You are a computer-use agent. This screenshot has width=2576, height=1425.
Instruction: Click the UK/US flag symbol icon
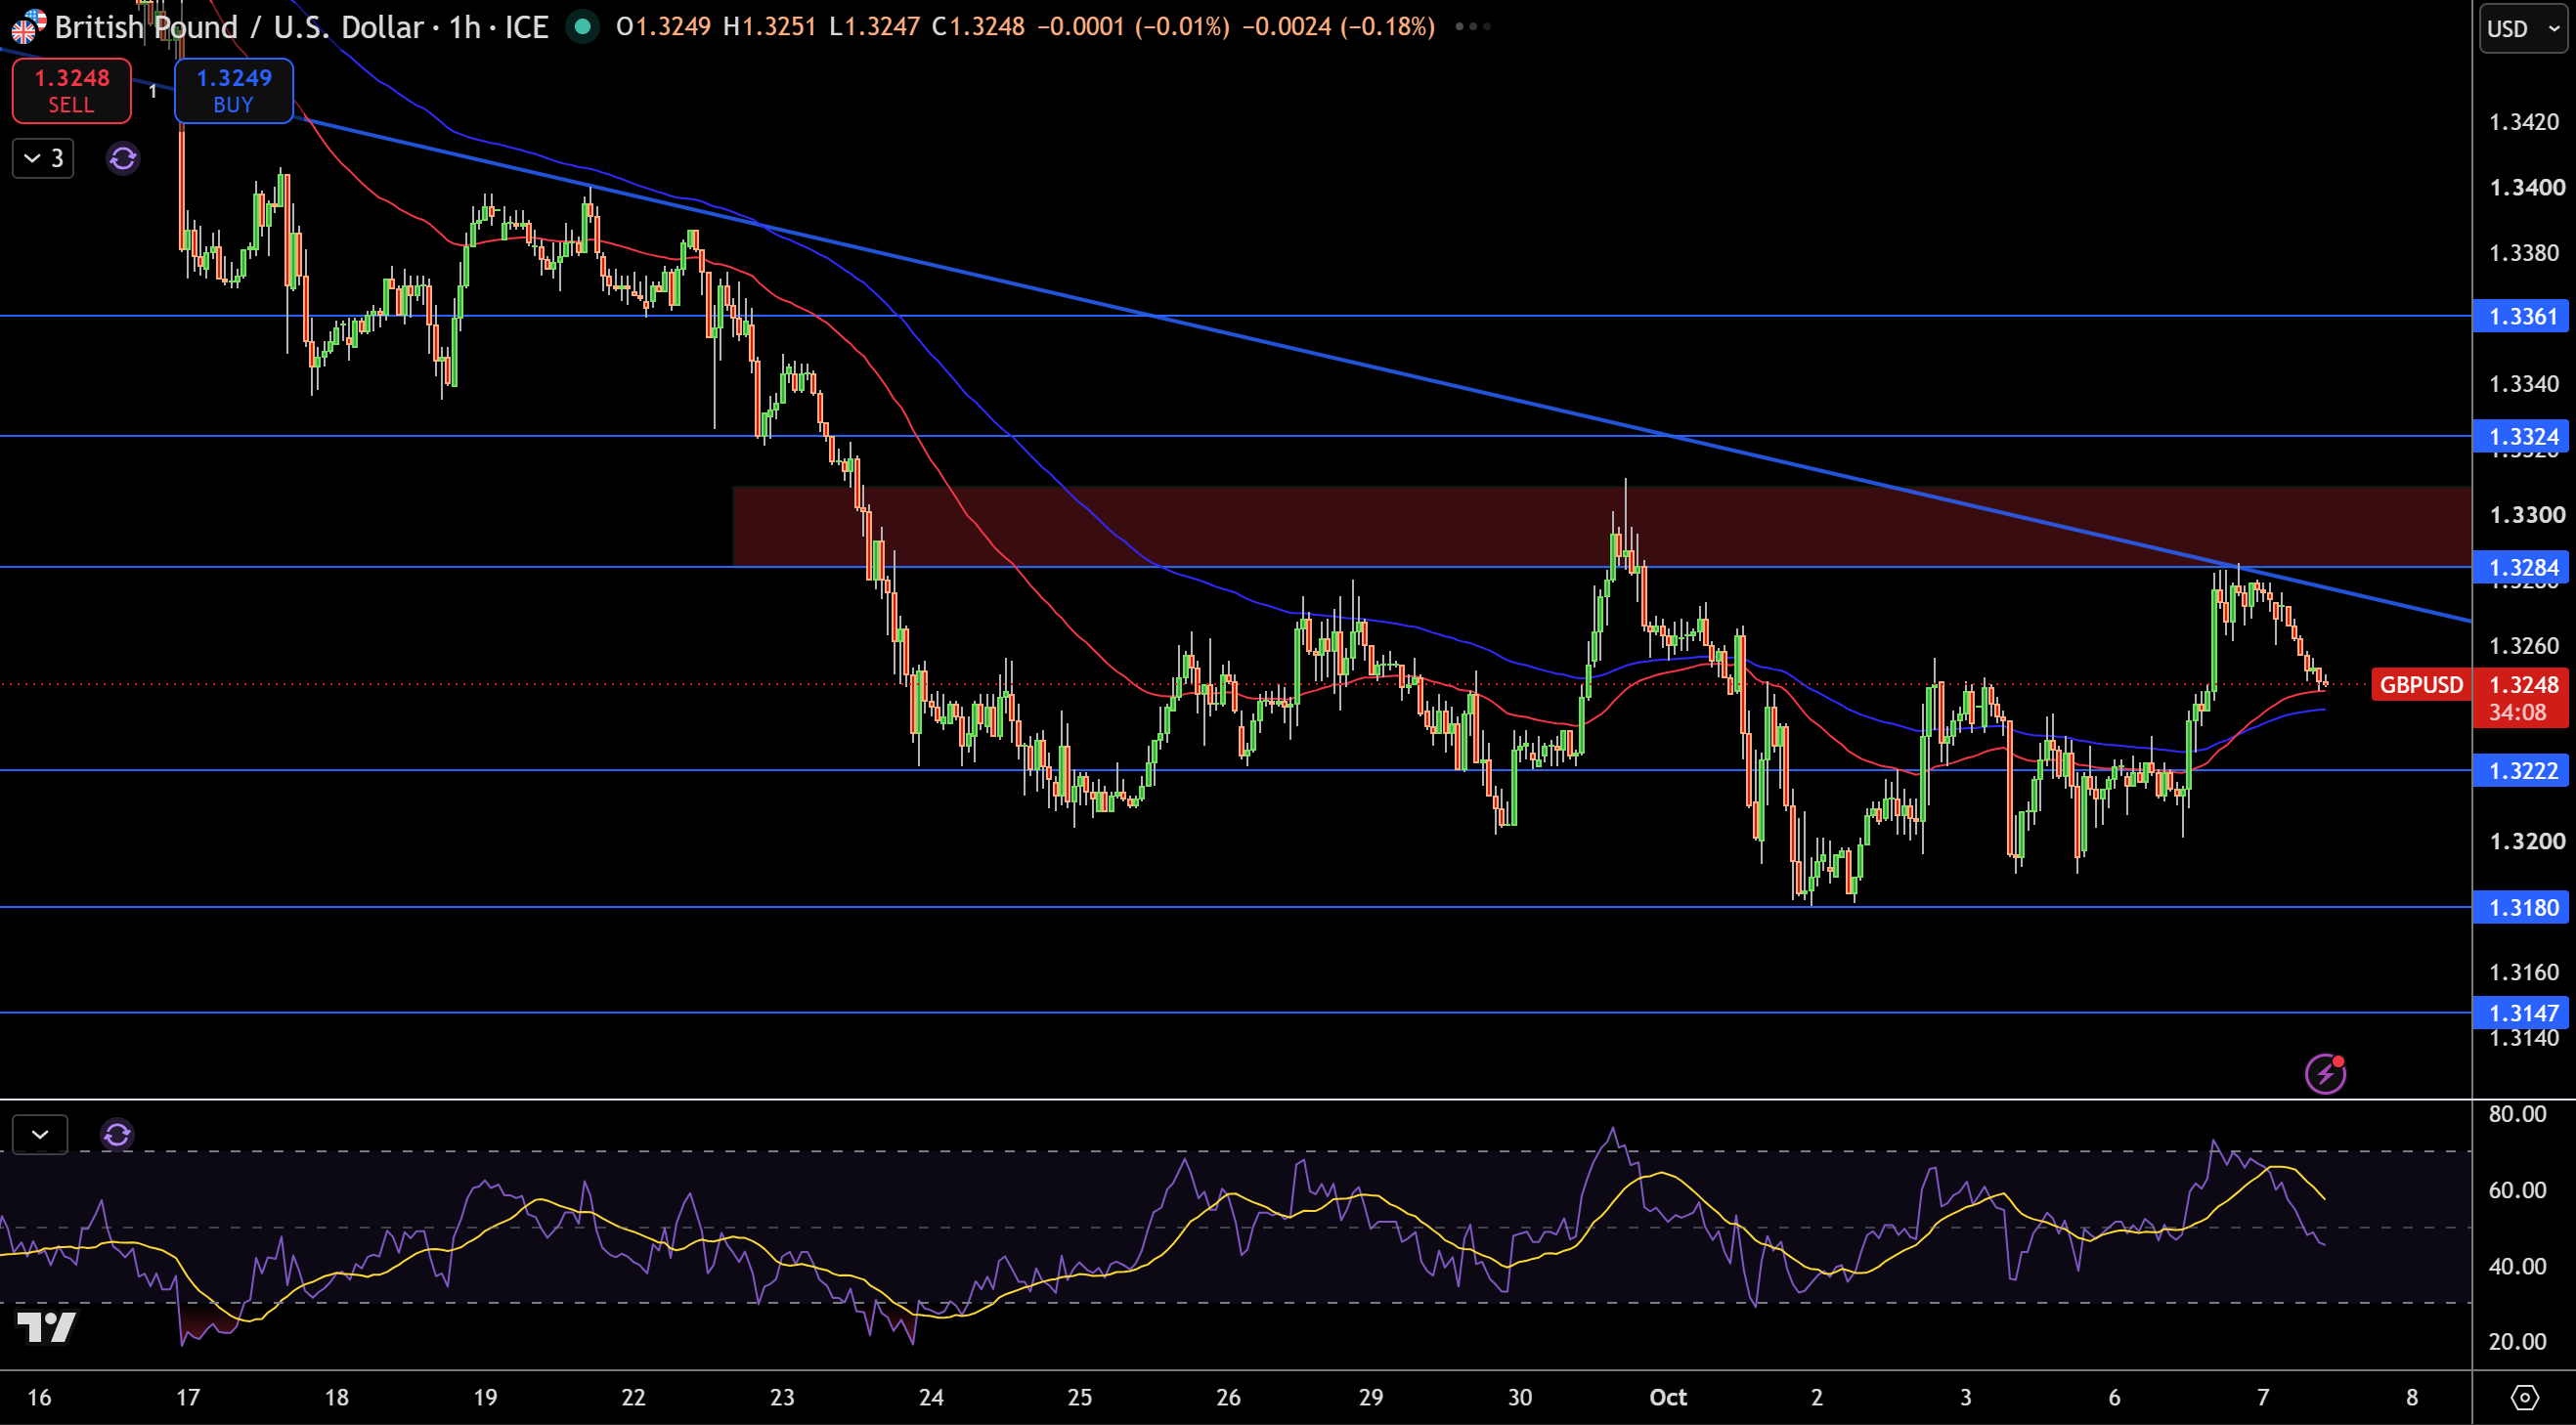pyautogui.click(x=28, y=27)
